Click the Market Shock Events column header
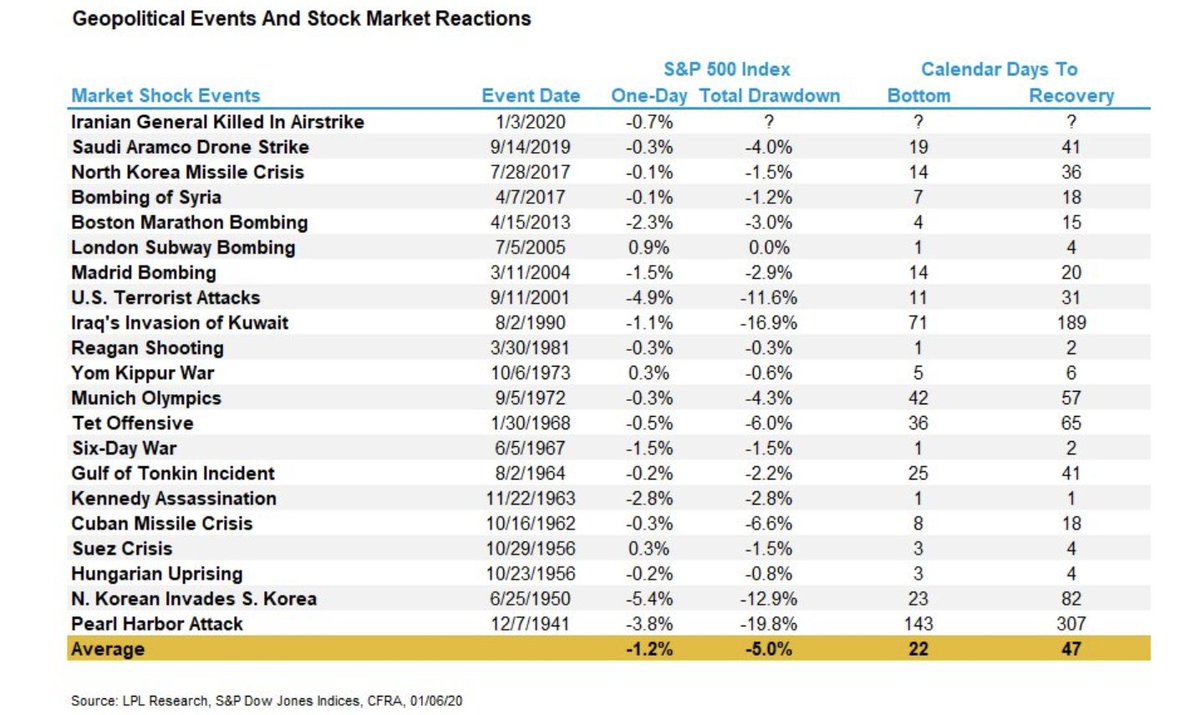 pyautogui.click(x=165, y=96)
